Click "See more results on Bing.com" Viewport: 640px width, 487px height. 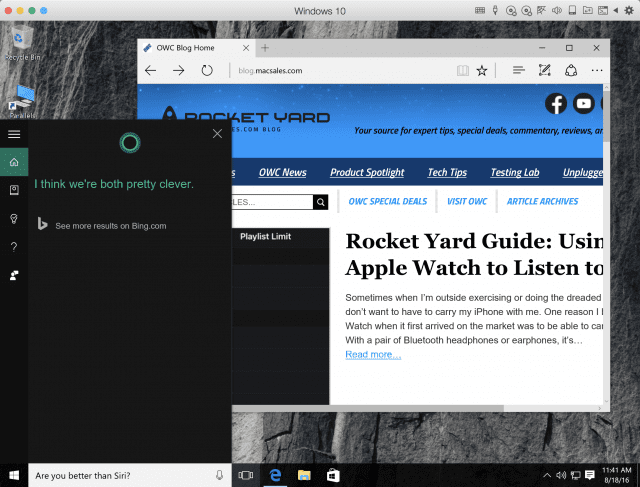pos(110,226)
